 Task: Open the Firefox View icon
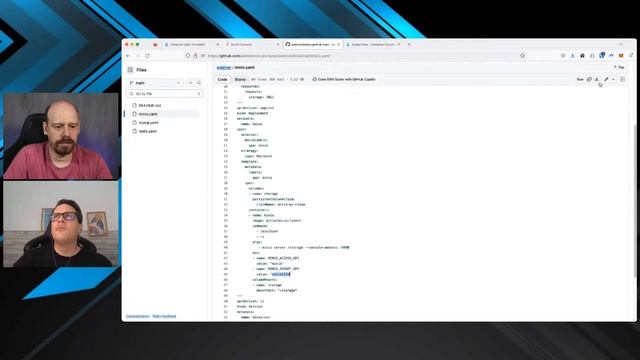point(155,44)
